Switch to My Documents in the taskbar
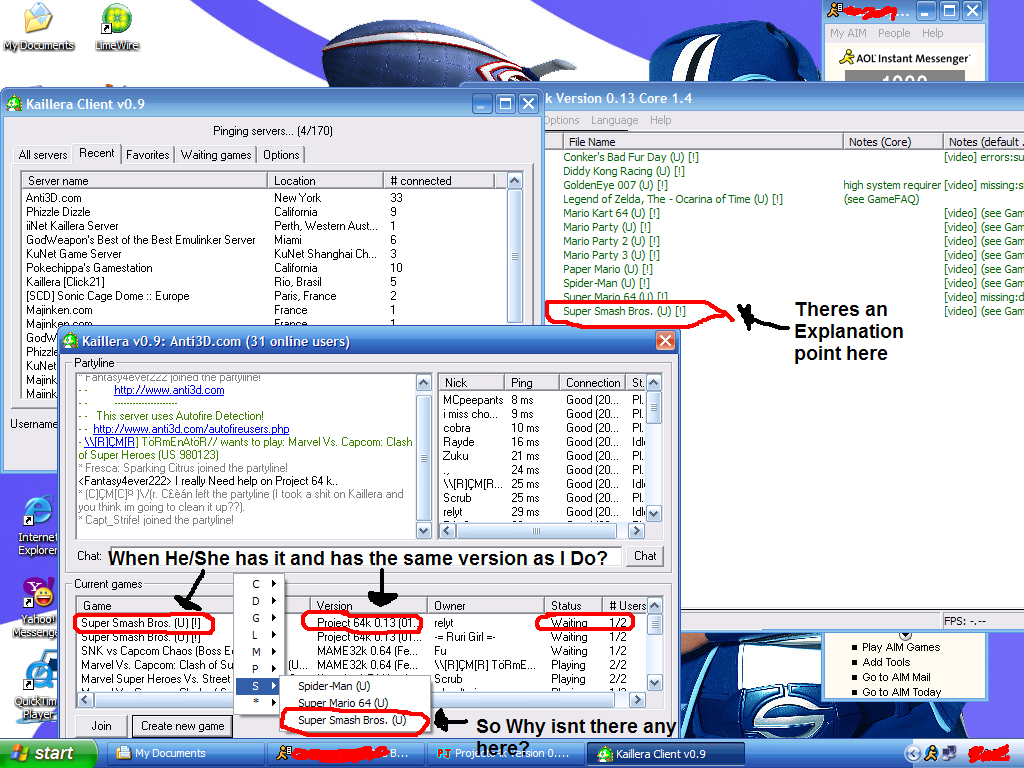This screenshot has width=1024, height=768. (185, 754)
